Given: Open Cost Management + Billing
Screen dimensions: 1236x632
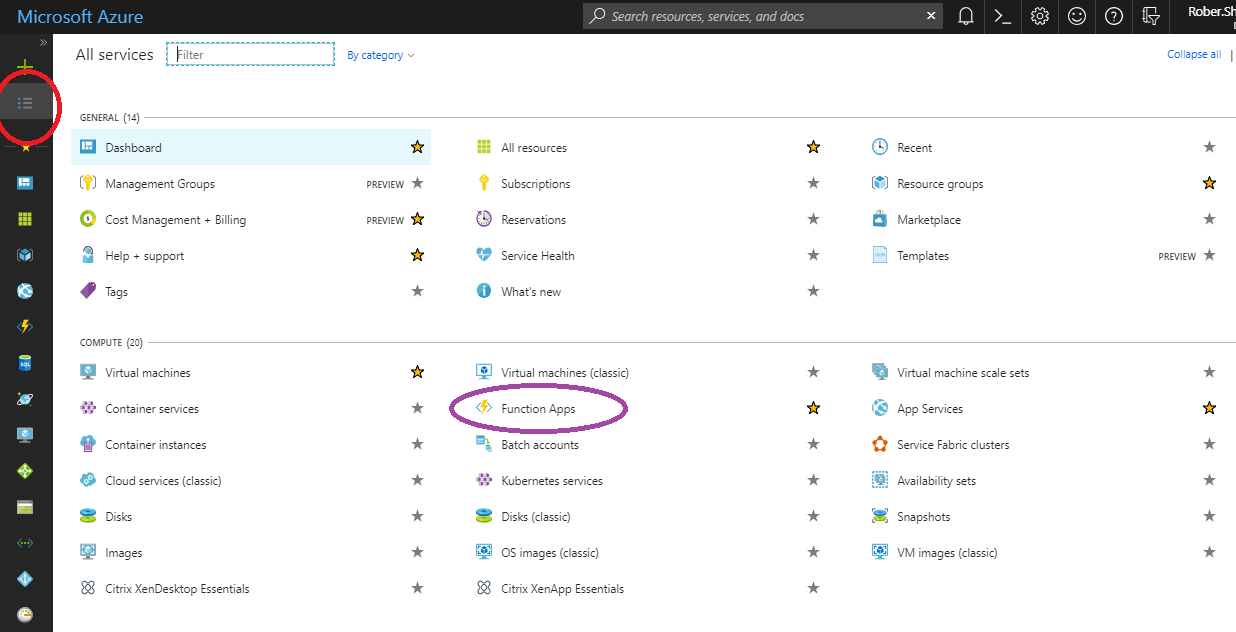Looking at the screenshot, I should 175,220.
